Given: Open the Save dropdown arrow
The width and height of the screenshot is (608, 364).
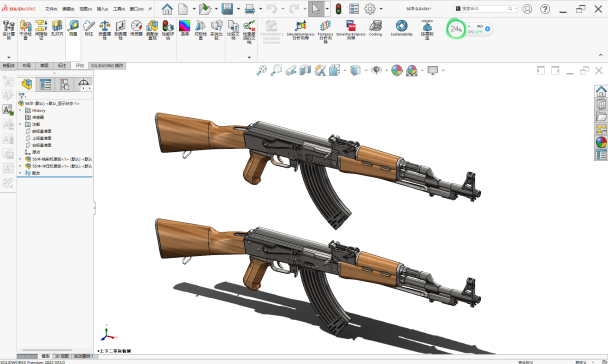Looking at the screenshot, I should [x=238, y=9].
